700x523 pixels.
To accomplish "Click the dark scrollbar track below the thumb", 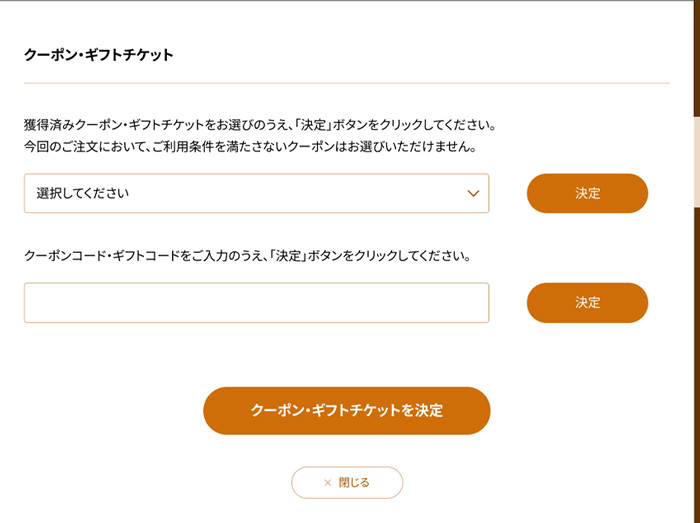I will click(697, 365).
